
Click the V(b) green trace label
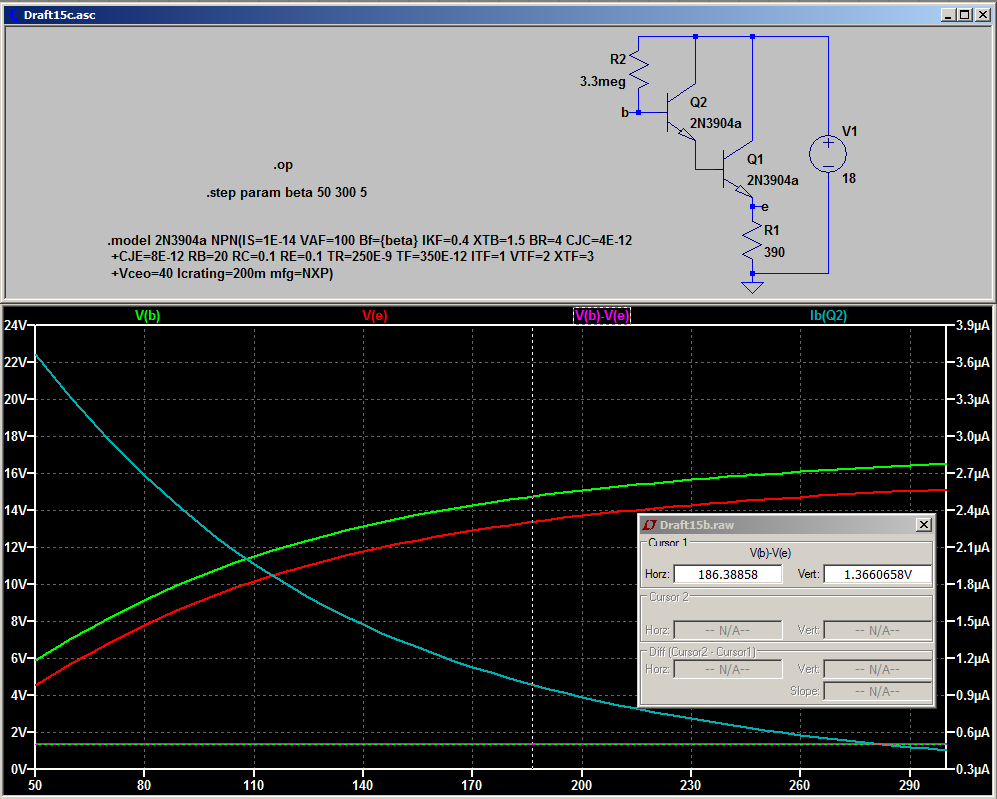click(148, 315)
